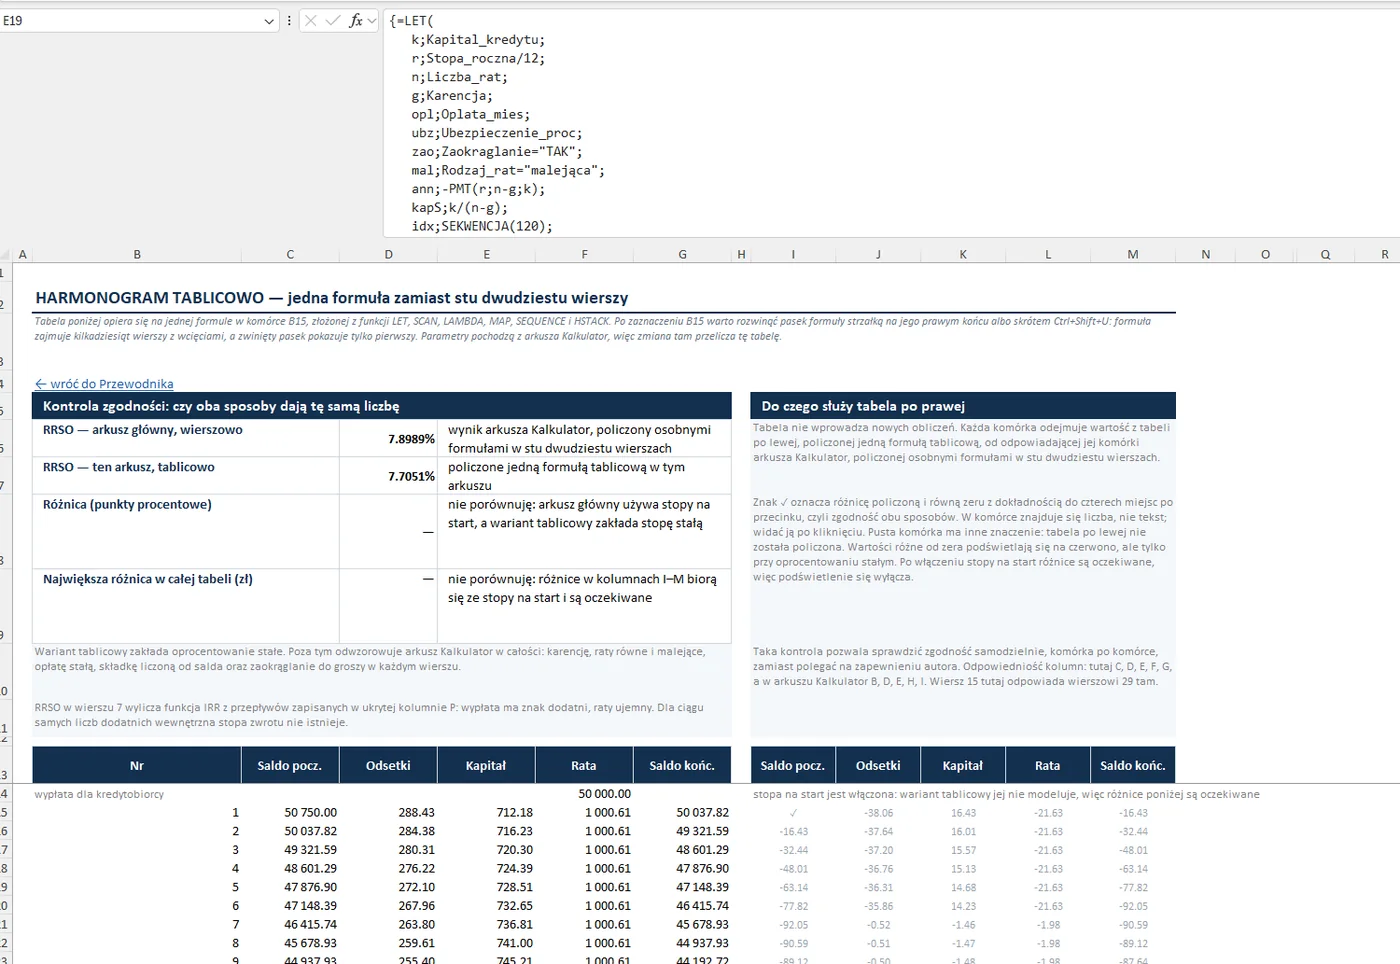Select the checkmark ✓ difference cell

point(793,813)
